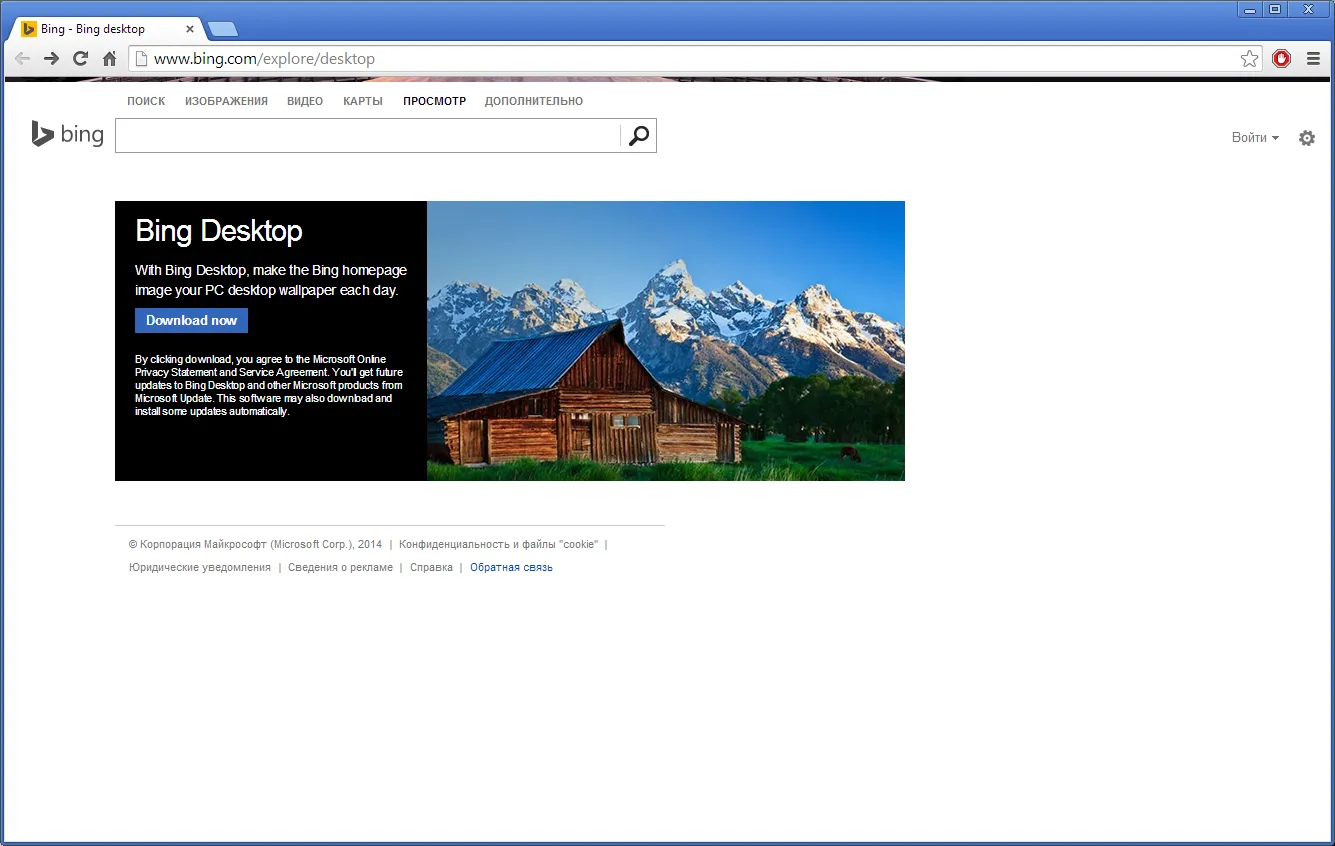The width and height of the screenshot is (1335, 846).
Task: Expand the Войти sign-in dropdown
Action: [1255, 138]
